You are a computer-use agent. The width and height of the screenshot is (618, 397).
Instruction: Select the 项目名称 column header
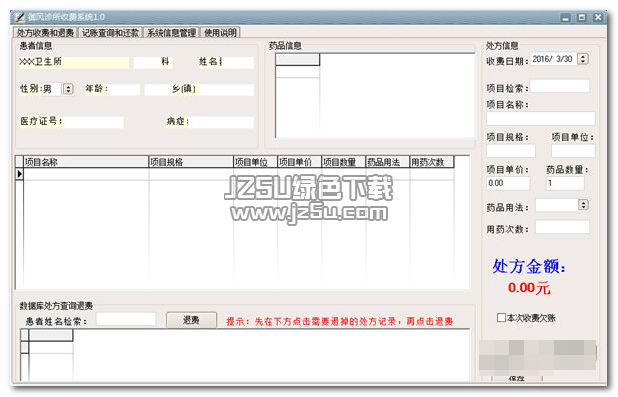[86, 162]
